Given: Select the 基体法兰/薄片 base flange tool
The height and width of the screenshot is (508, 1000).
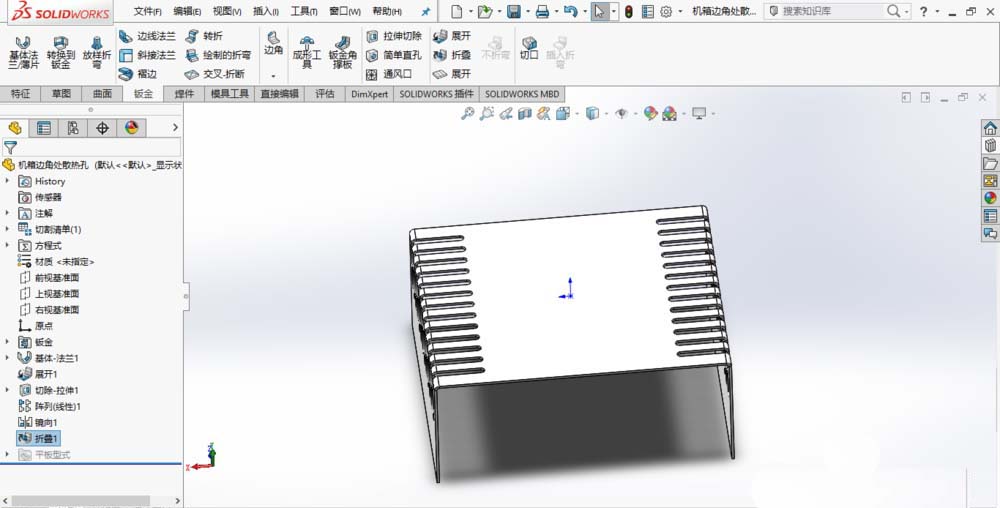Looking at the screenshot, I should (x=23, y=52).
